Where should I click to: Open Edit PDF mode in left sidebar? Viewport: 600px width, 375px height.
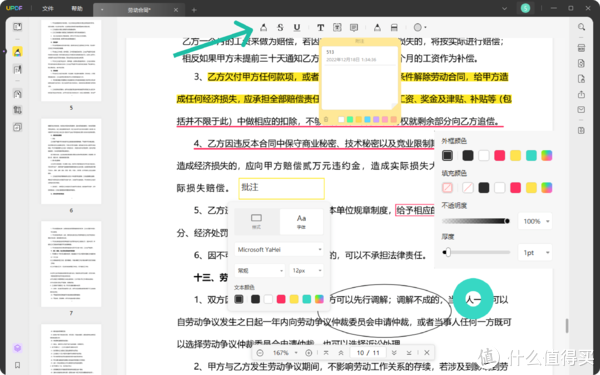click(x=17, y=69)
